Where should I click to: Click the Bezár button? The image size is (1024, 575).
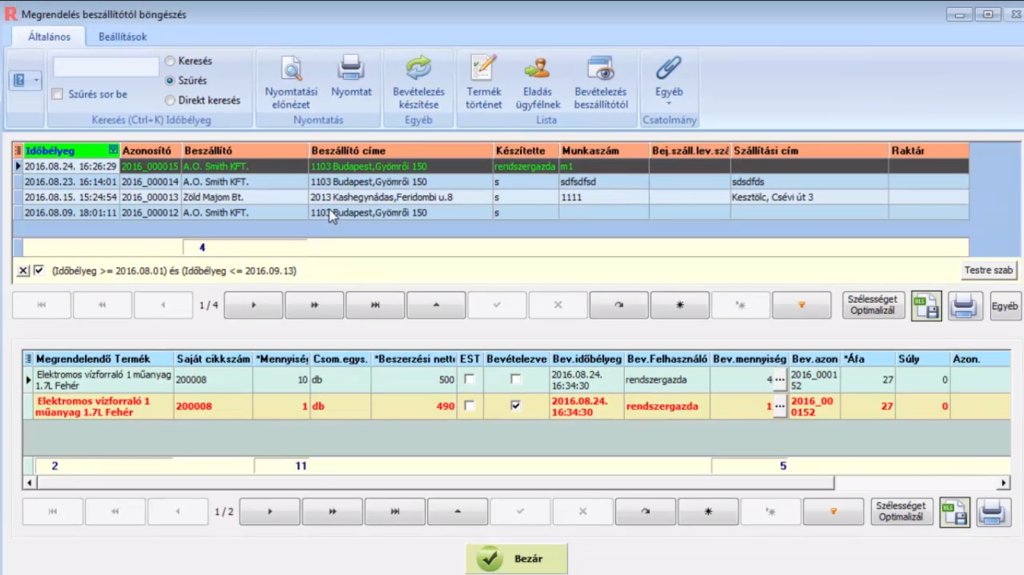click(517, 559)
